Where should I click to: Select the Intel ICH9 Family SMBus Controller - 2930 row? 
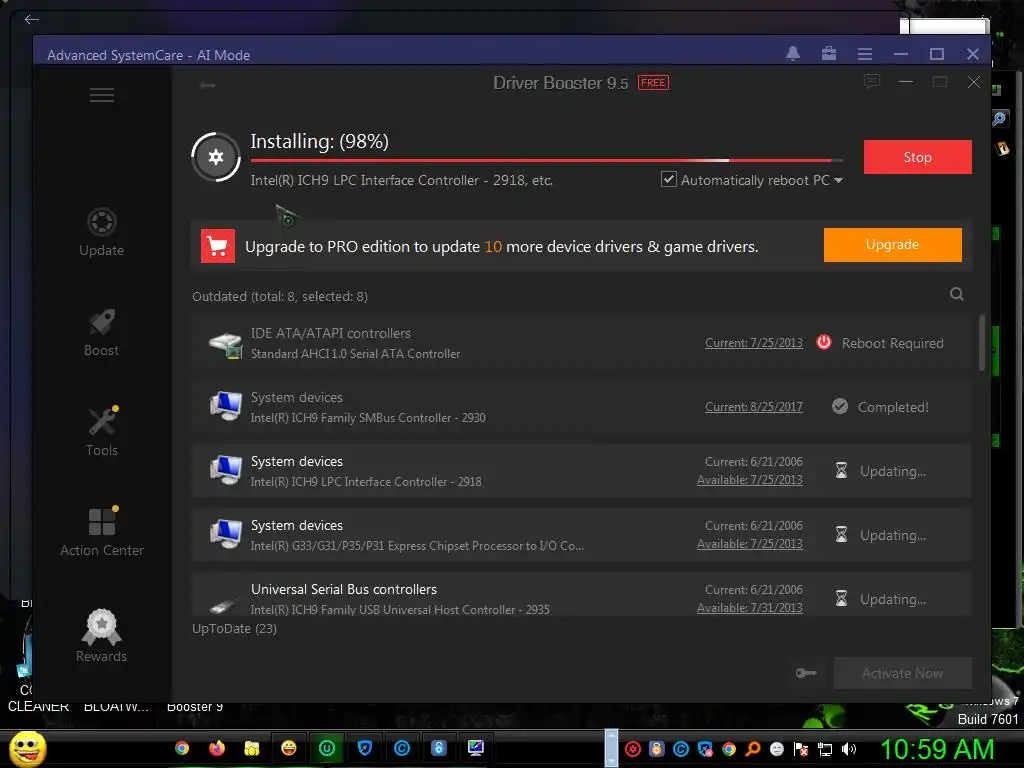click(581, 407)
